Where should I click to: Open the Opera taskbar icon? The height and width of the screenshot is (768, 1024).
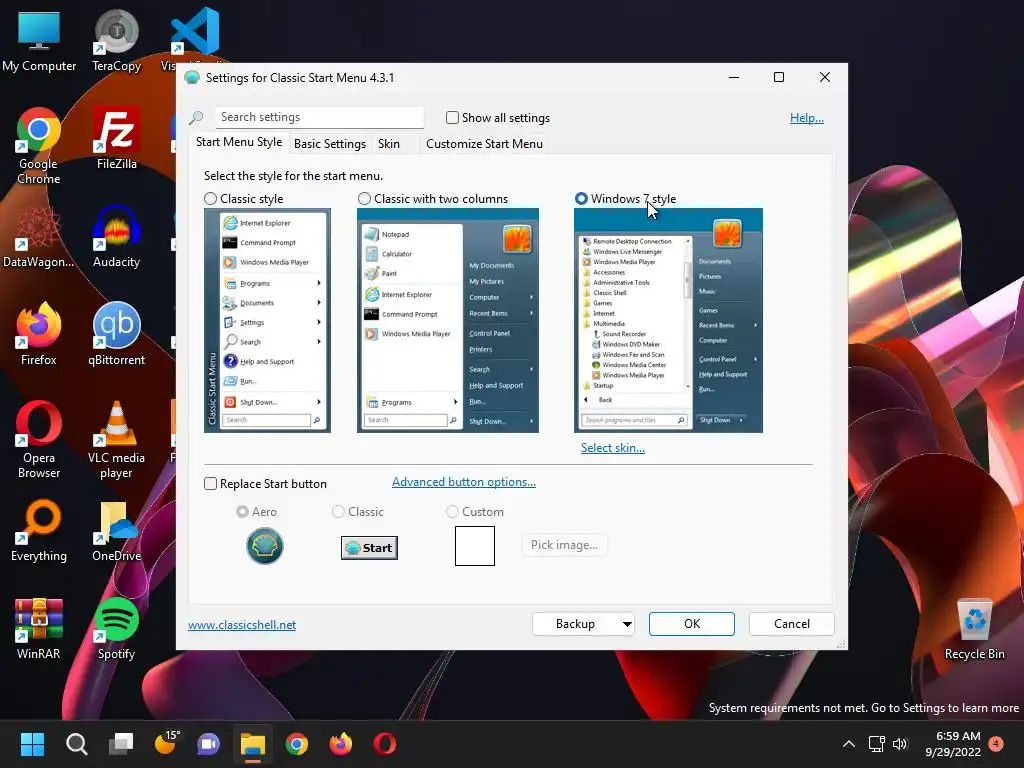[385, 744]
